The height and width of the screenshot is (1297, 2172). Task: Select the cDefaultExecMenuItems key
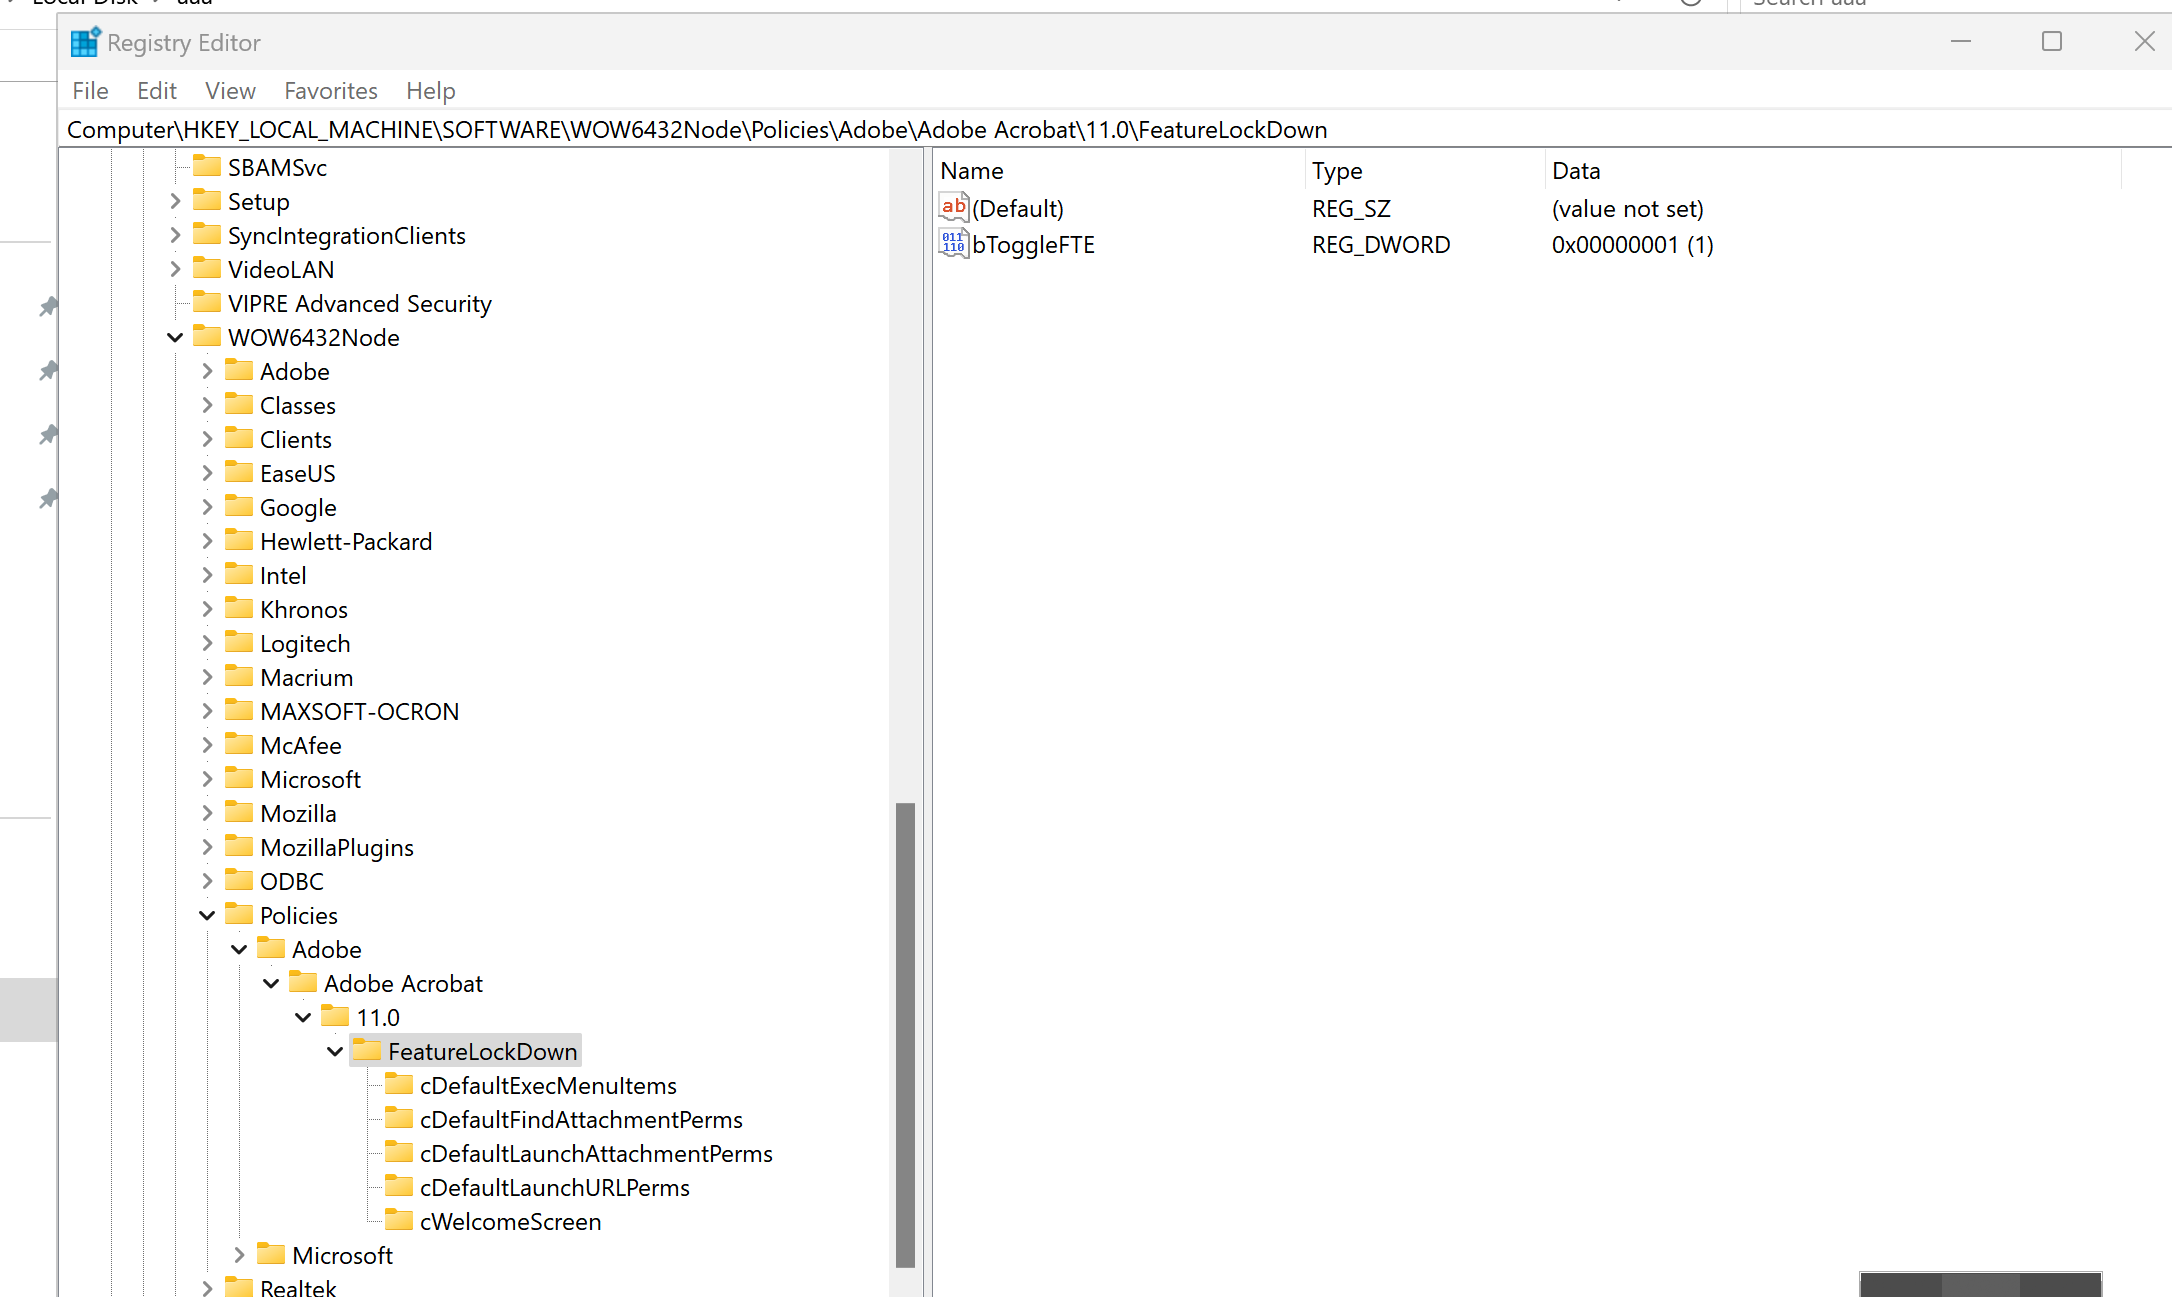547,1085
